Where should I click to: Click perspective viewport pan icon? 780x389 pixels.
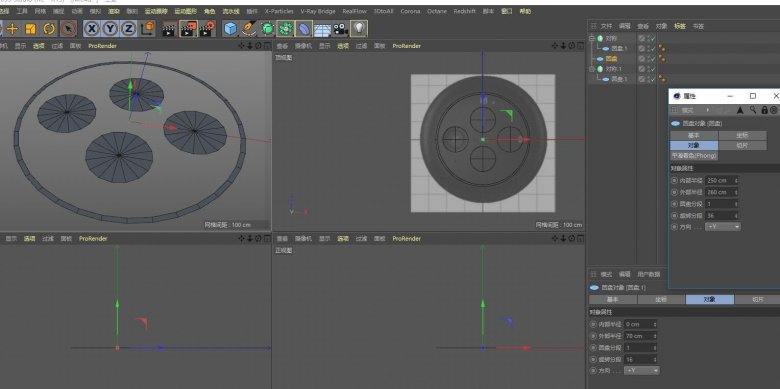coord(241,46)
